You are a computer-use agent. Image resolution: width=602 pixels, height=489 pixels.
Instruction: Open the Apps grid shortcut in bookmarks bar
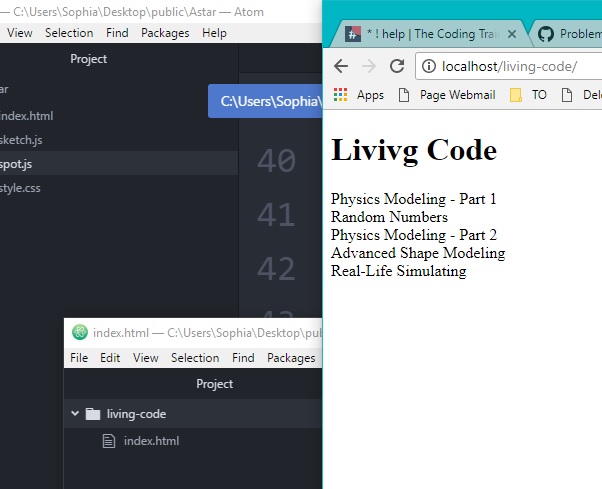(341, 95)
